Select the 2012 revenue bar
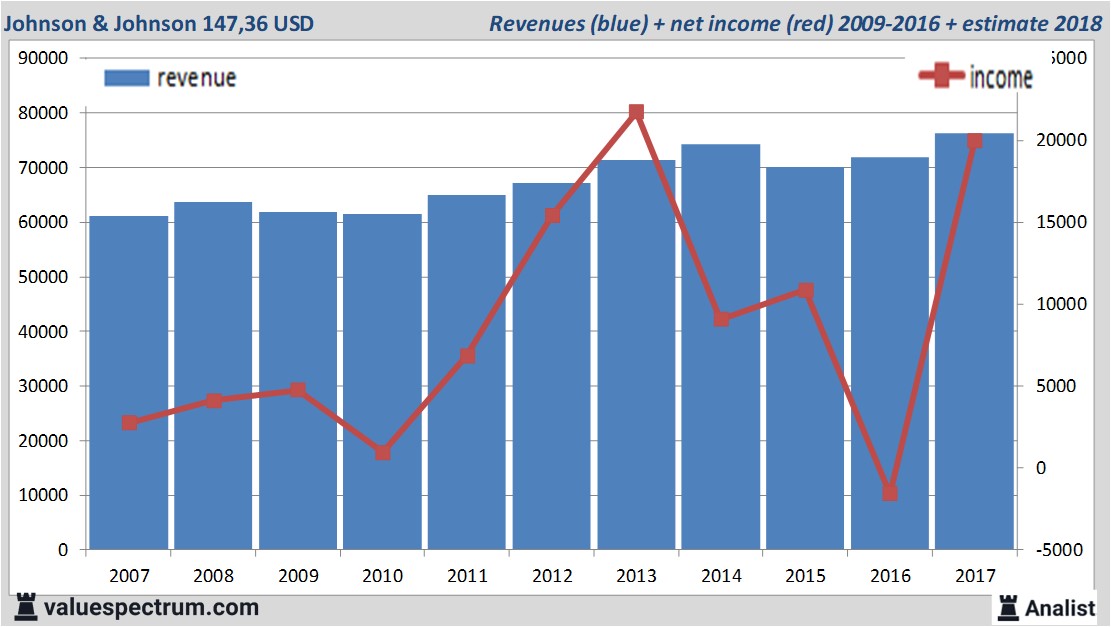This screenshot has width=1111, height=627. pos(551,366)
